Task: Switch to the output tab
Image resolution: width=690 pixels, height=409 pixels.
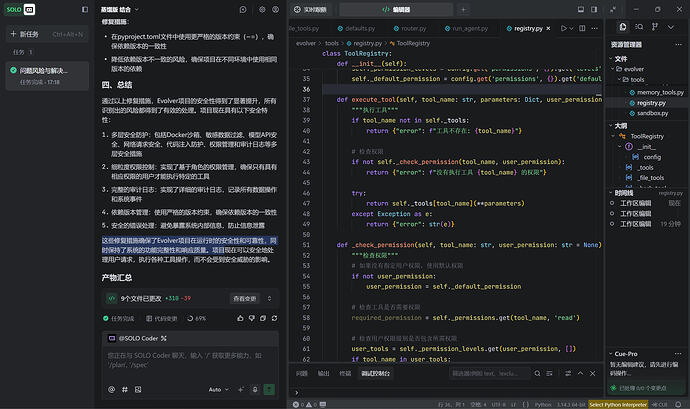Action: coord(323,373)
